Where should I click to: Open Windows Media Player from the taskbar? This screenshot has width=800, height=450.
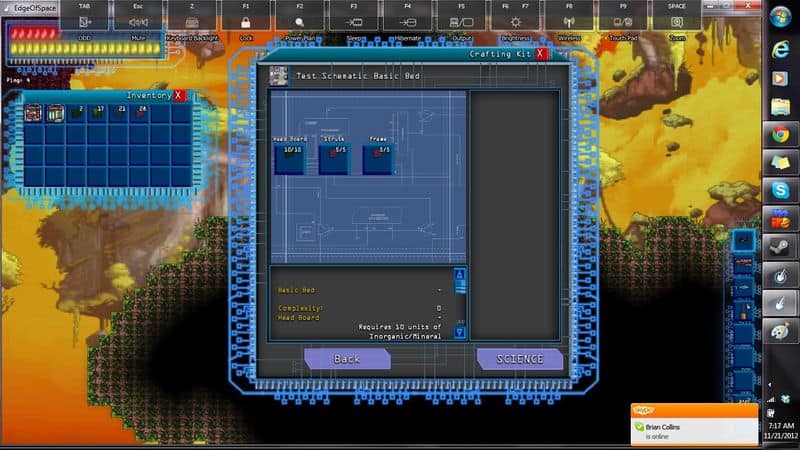780,78
